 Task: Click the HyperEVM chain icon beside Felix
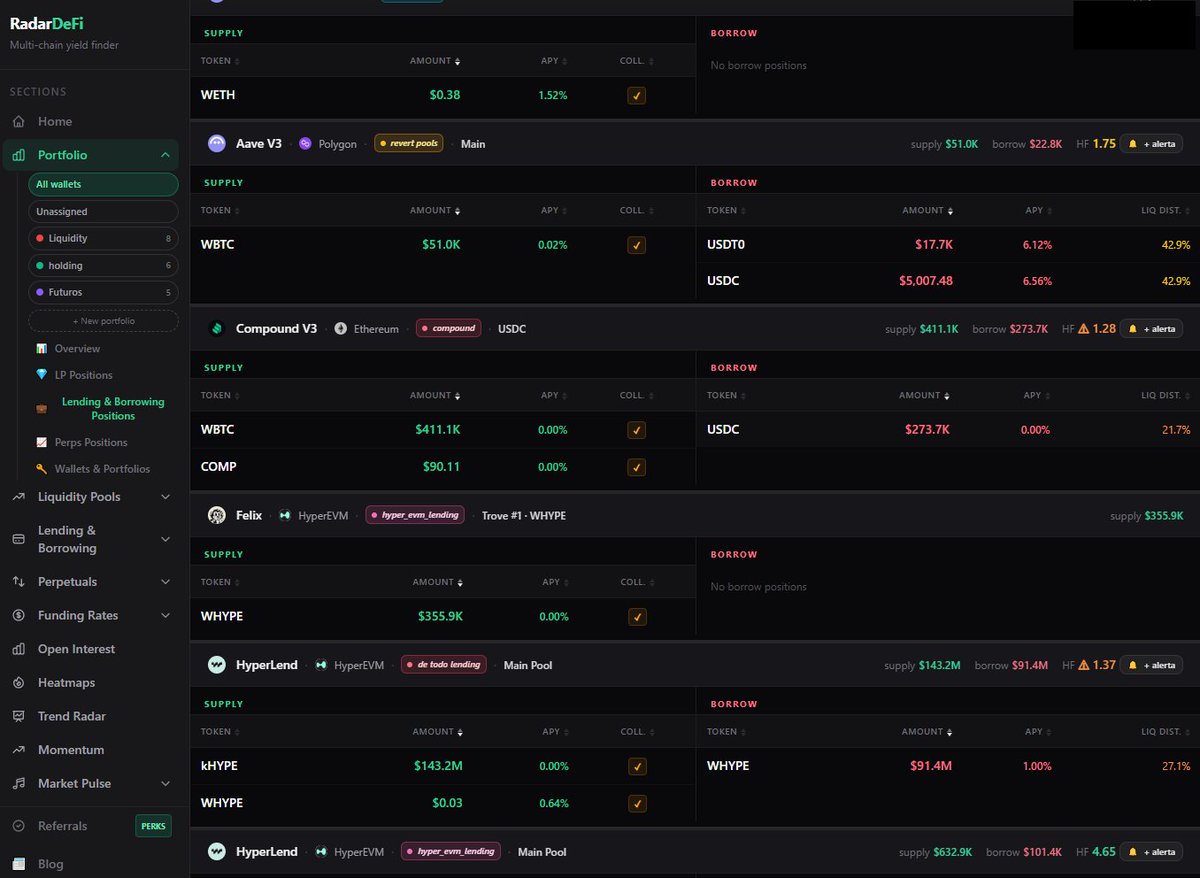(285, 516)
